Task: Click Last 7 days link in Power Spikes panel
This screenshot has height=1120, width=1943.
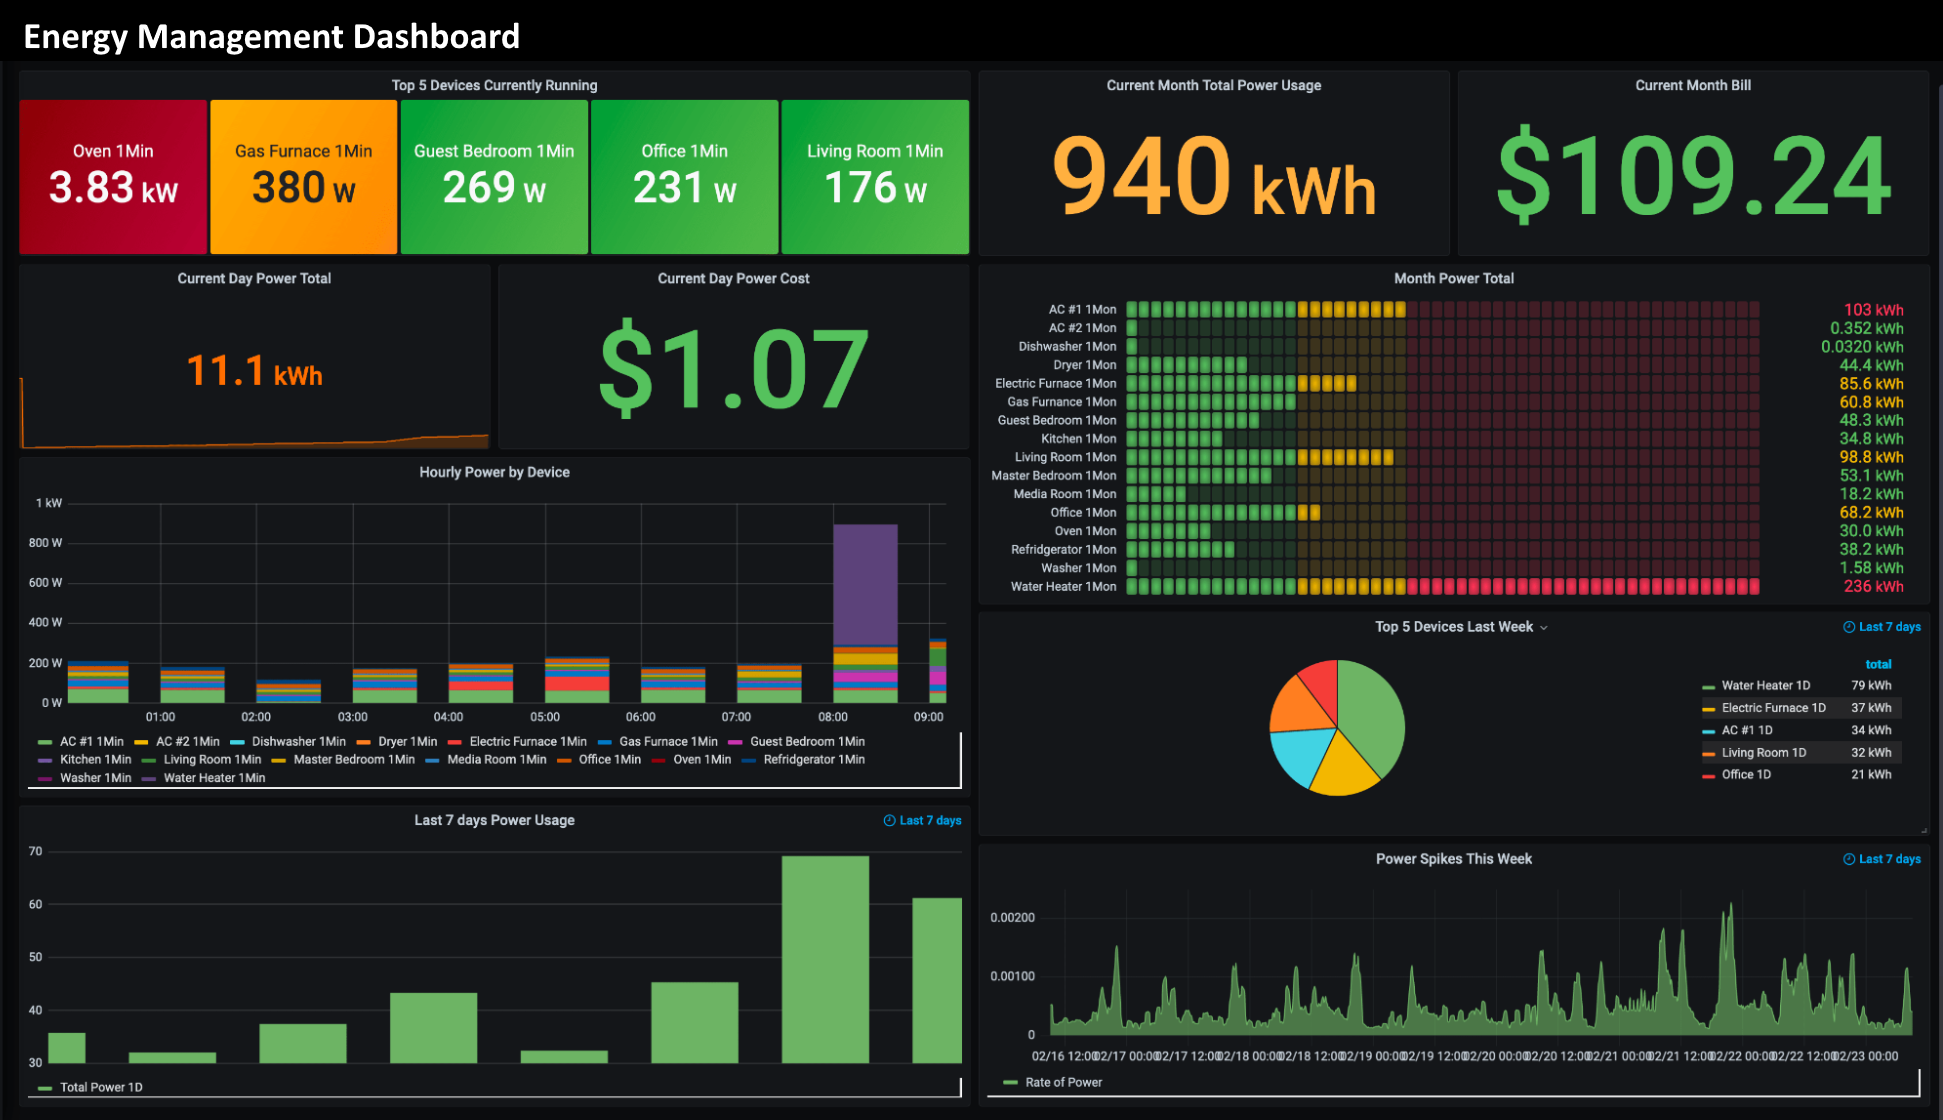Action: click(x=1889, y=859)
